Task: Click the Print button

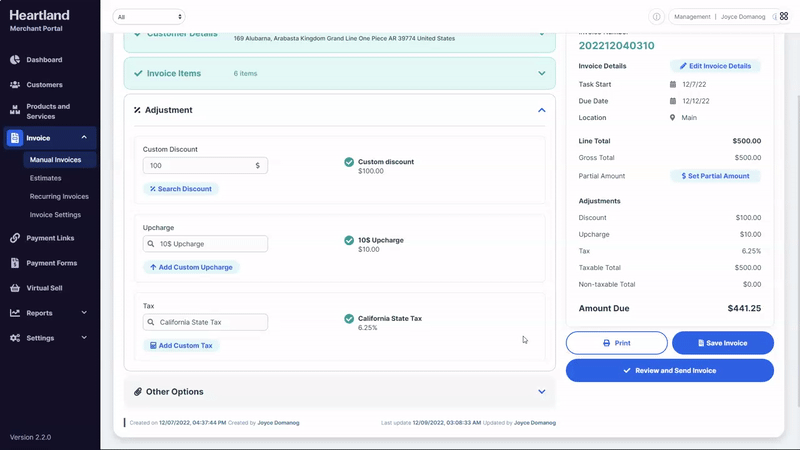Action: 616,343
